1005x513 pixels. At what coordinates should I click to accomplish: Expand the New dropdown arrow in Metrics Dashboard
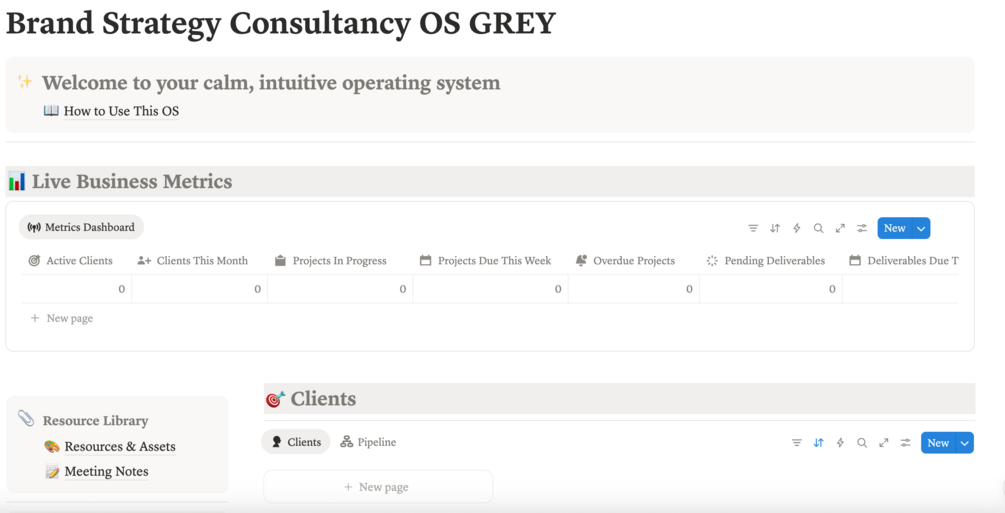coord(921,228)
